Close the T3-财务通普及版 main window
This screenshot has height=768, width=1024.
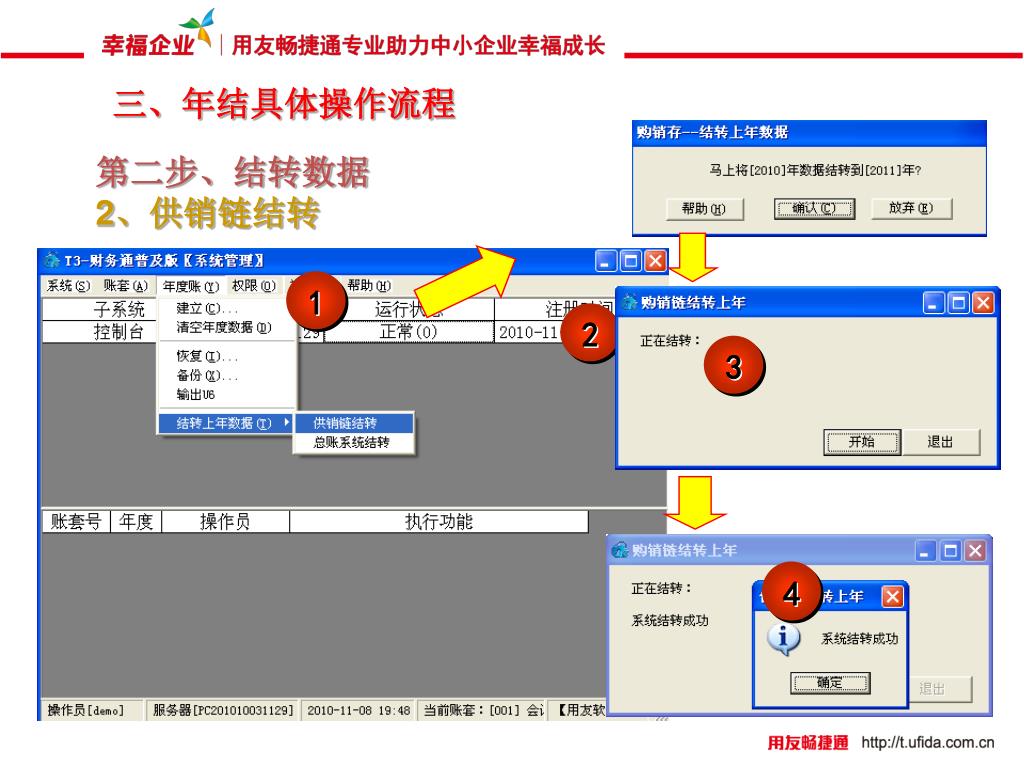point(656,261)
